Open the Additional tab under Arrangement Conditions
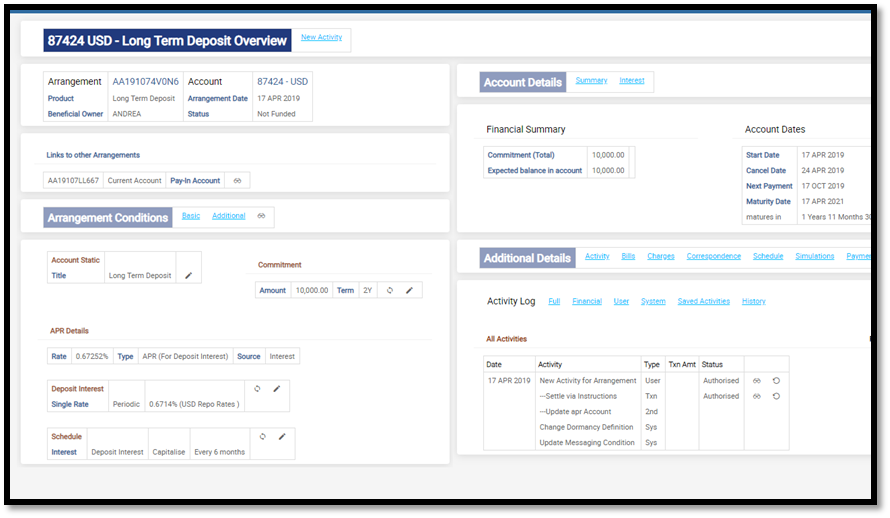 [228, 216]
